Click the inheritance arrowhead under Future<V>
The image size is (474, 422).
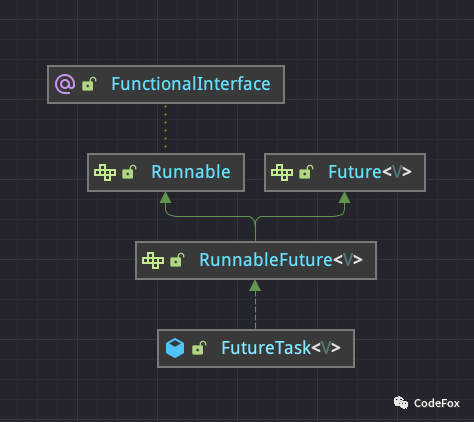[x=344, y=198]
